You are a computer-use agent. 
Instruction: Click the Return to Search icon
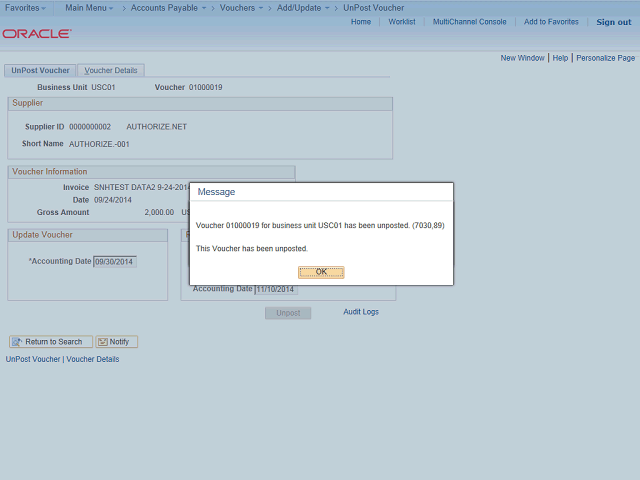(x=17, y=342)
